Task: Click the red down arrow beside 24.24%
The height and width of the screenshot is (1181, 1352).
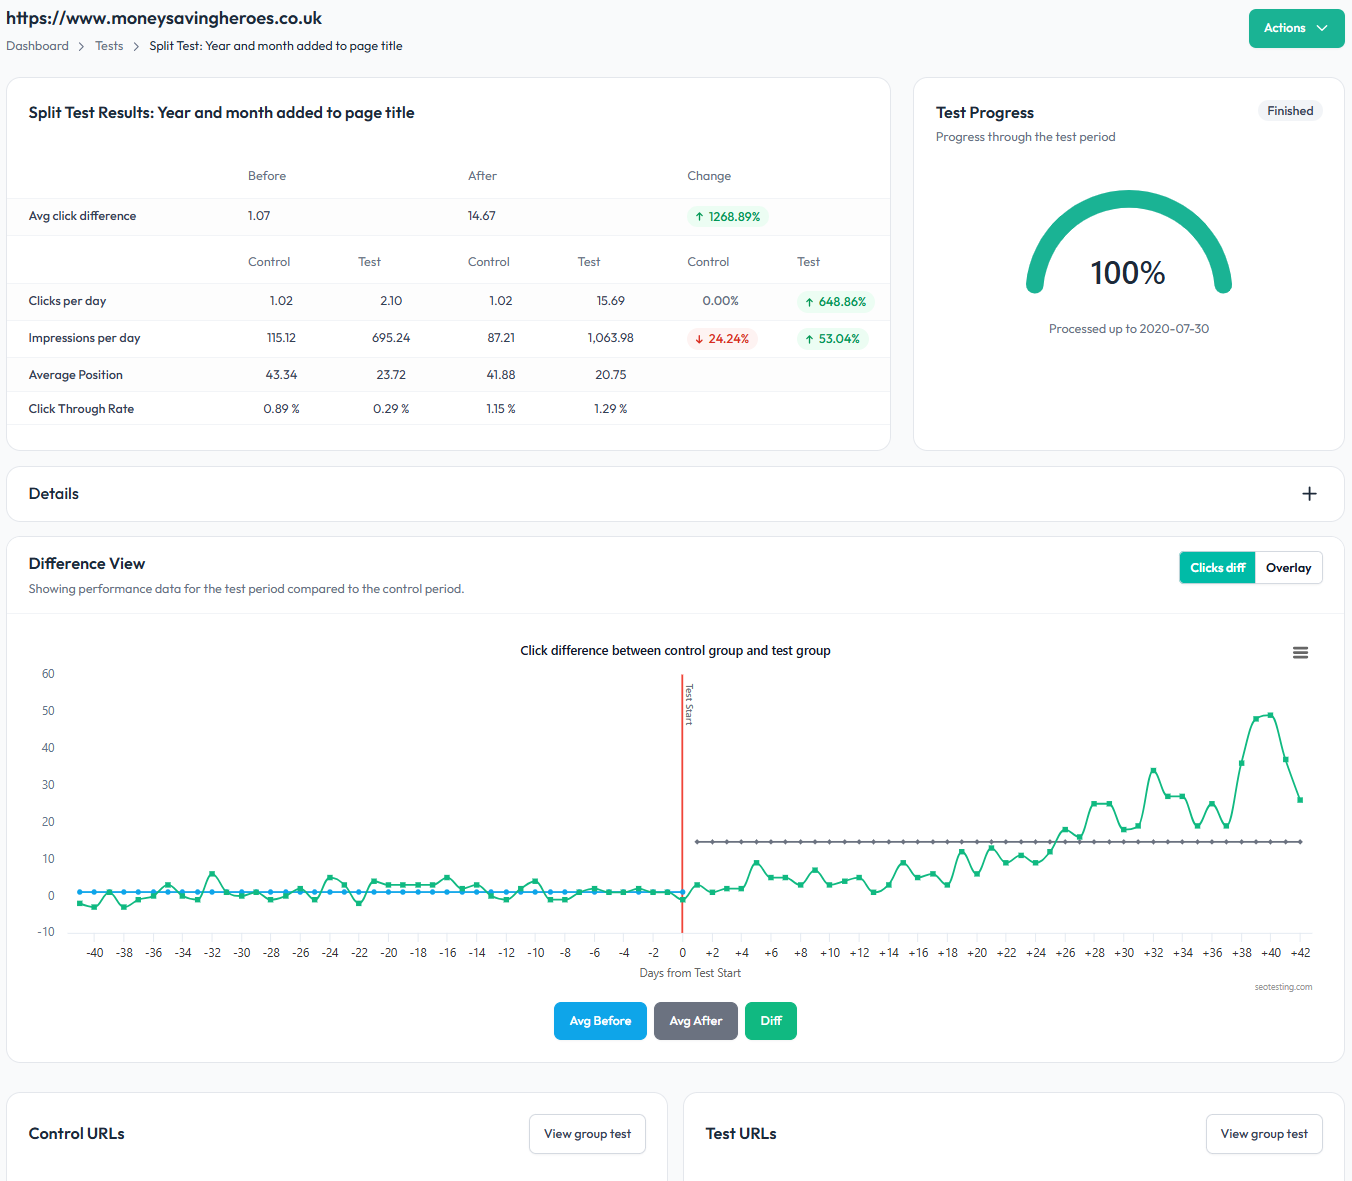Action: [x=698, y=338]
